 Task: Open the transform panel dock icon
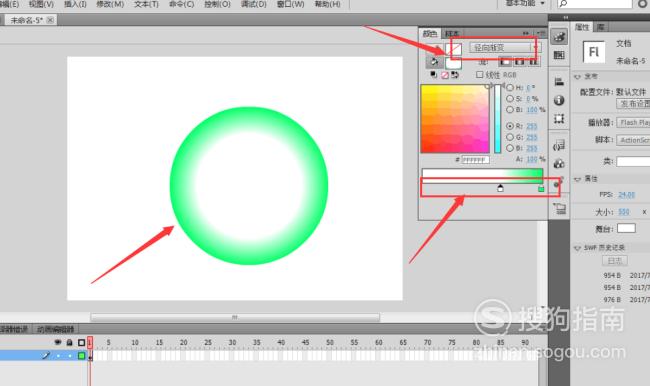pyautogui.click(x=559, y=119)
